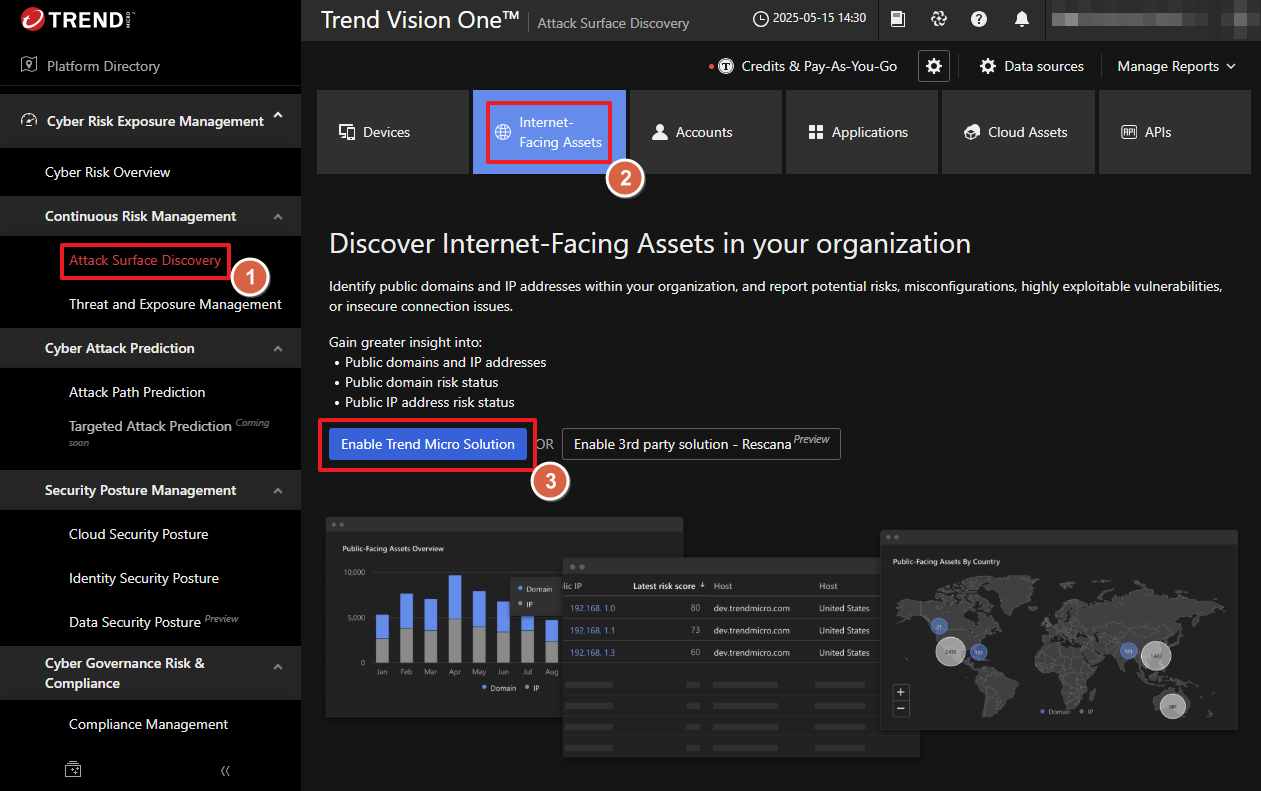Viewport: 1261px width, 791px height.
Task: Open the Manage Reports dropdown
Action: 1176,66
